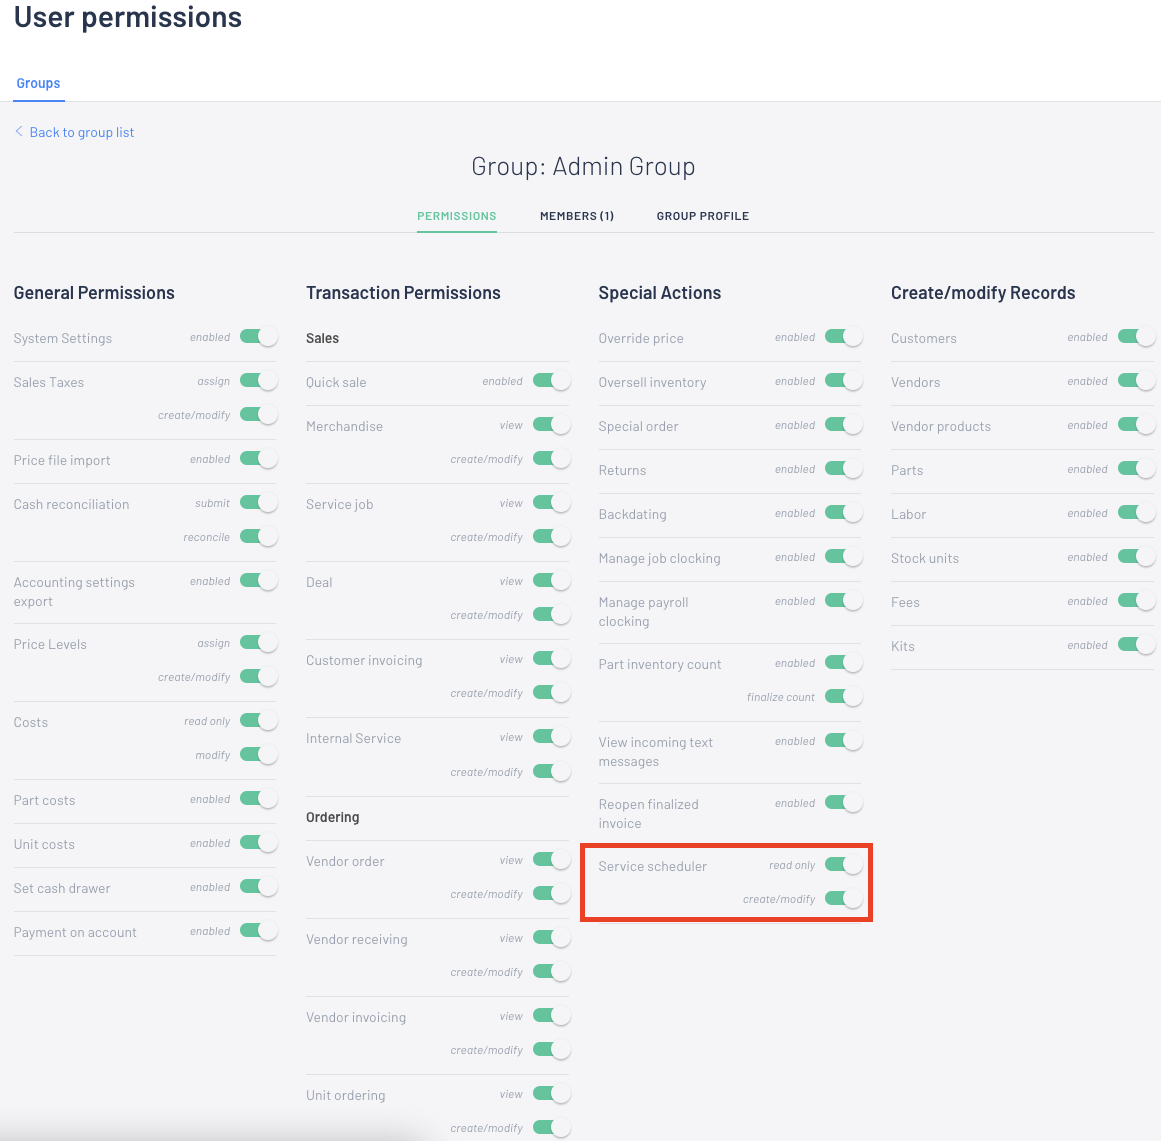The width and height of the screenshot is (1161, 1141).
Task: Toggle Backdating enabled switch
Action: tap(843, 512)
